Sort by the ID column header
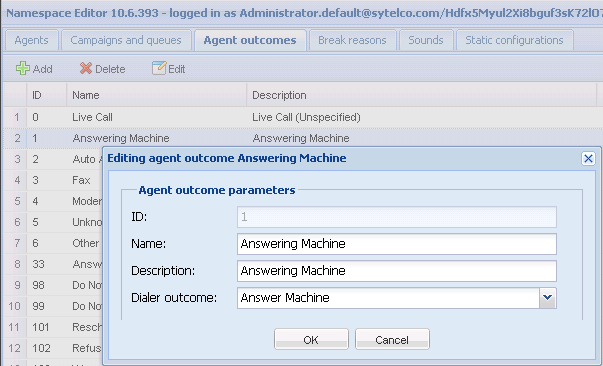The height and width of the screenshot is (366, 603). tap(47, 95)
